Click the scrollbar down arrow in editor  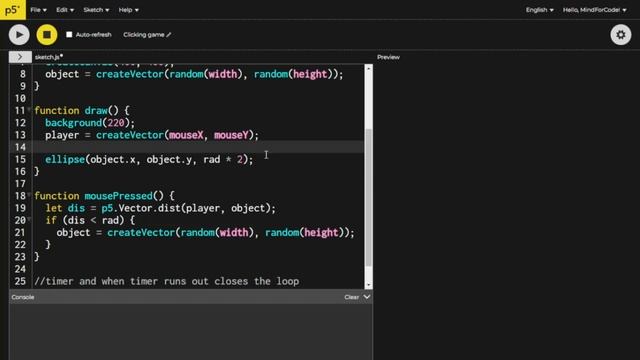coord(369,285)
